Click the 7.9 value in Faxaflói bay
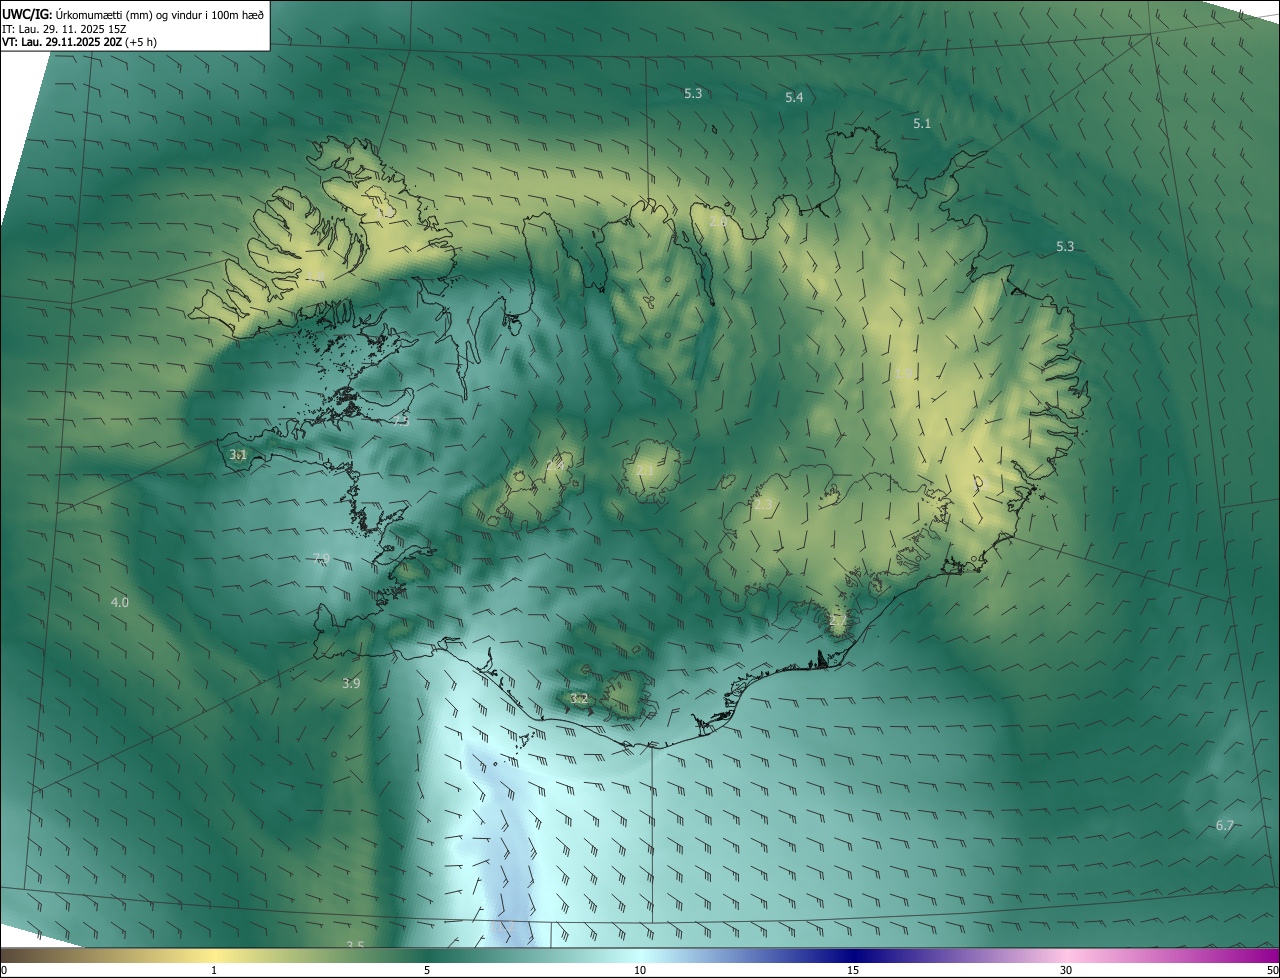Viewport: 1280px width, 978px height. [x=321, y=558]
